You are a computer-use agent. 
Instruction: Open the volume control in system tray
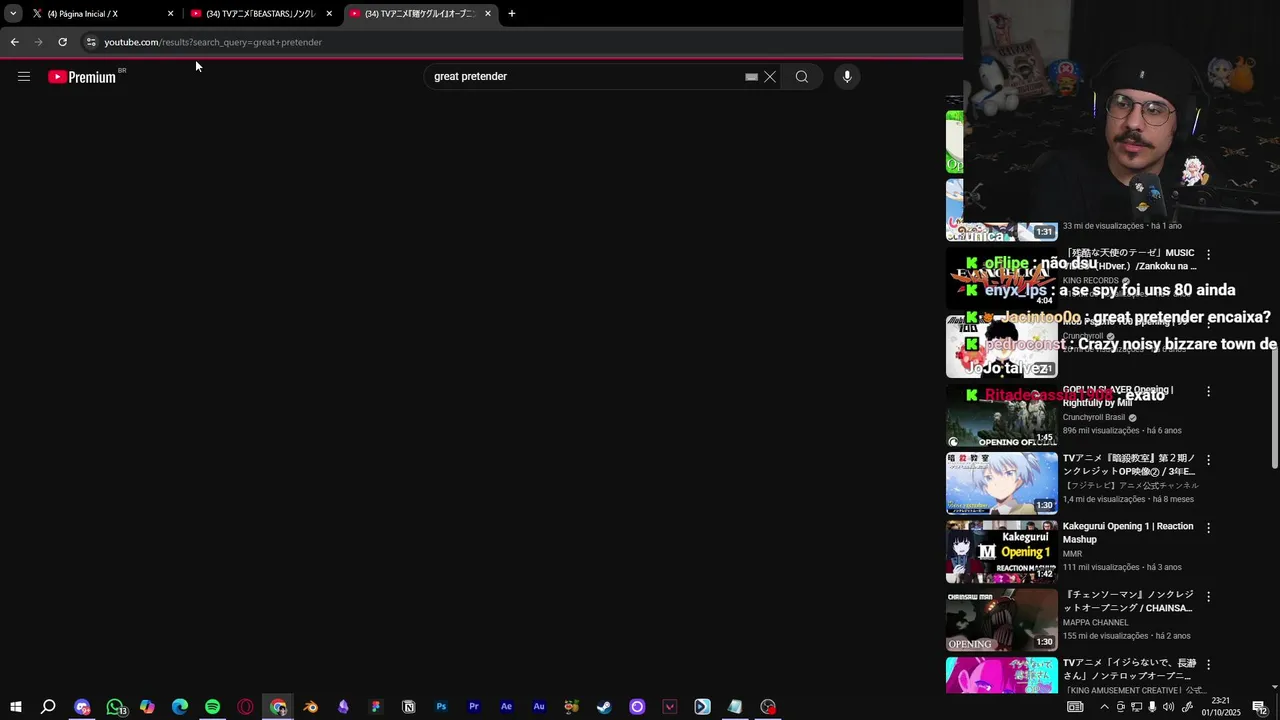[1169, 707]
